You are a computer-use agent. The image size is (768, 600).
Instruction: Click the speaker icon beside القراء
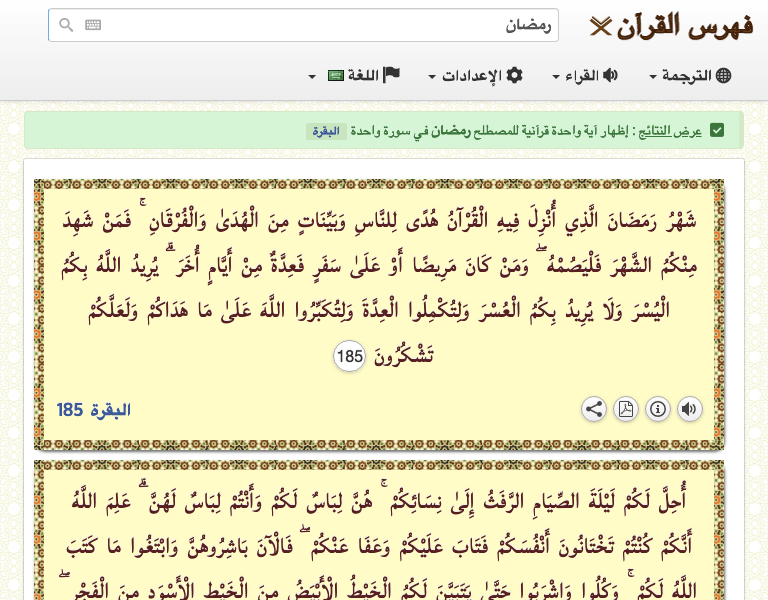610,75
